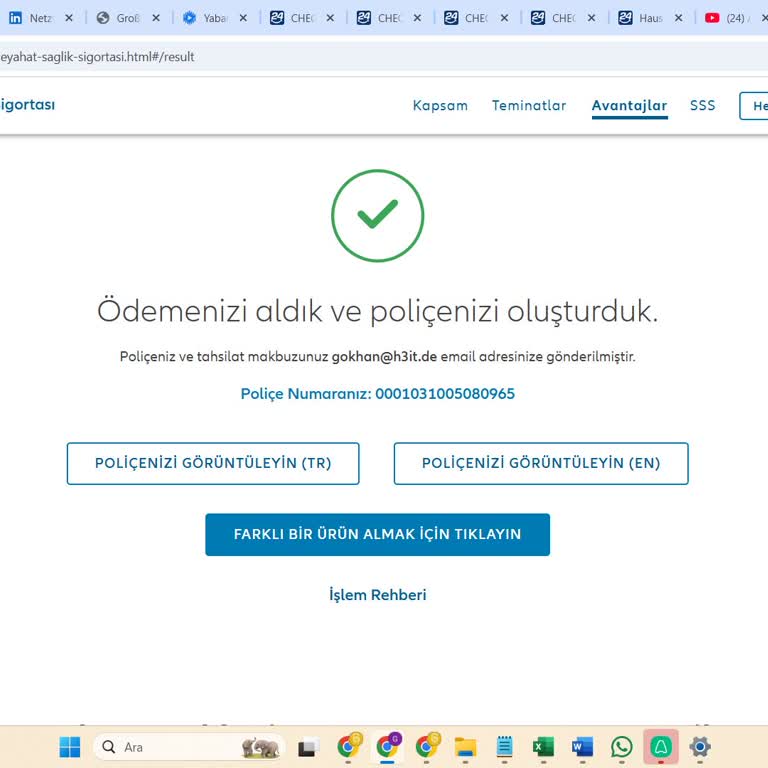
Task: Open File Explorer from the taskbar
Action: (x=465, y=747)
